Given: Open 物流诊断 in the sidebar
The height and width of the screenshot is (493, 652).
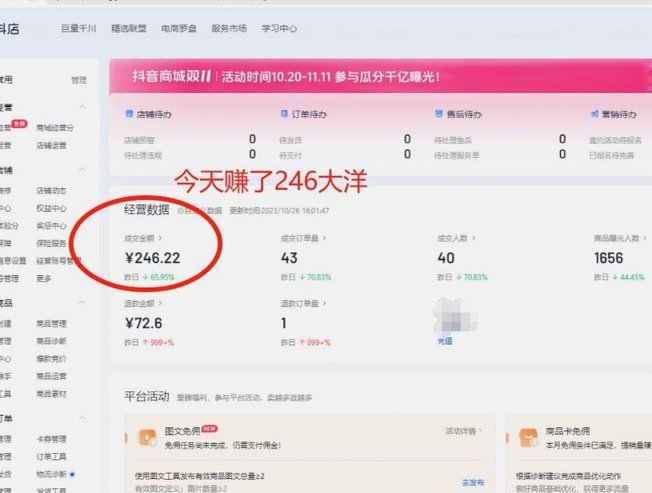Looking at the screenshot, I should point(51,474).
